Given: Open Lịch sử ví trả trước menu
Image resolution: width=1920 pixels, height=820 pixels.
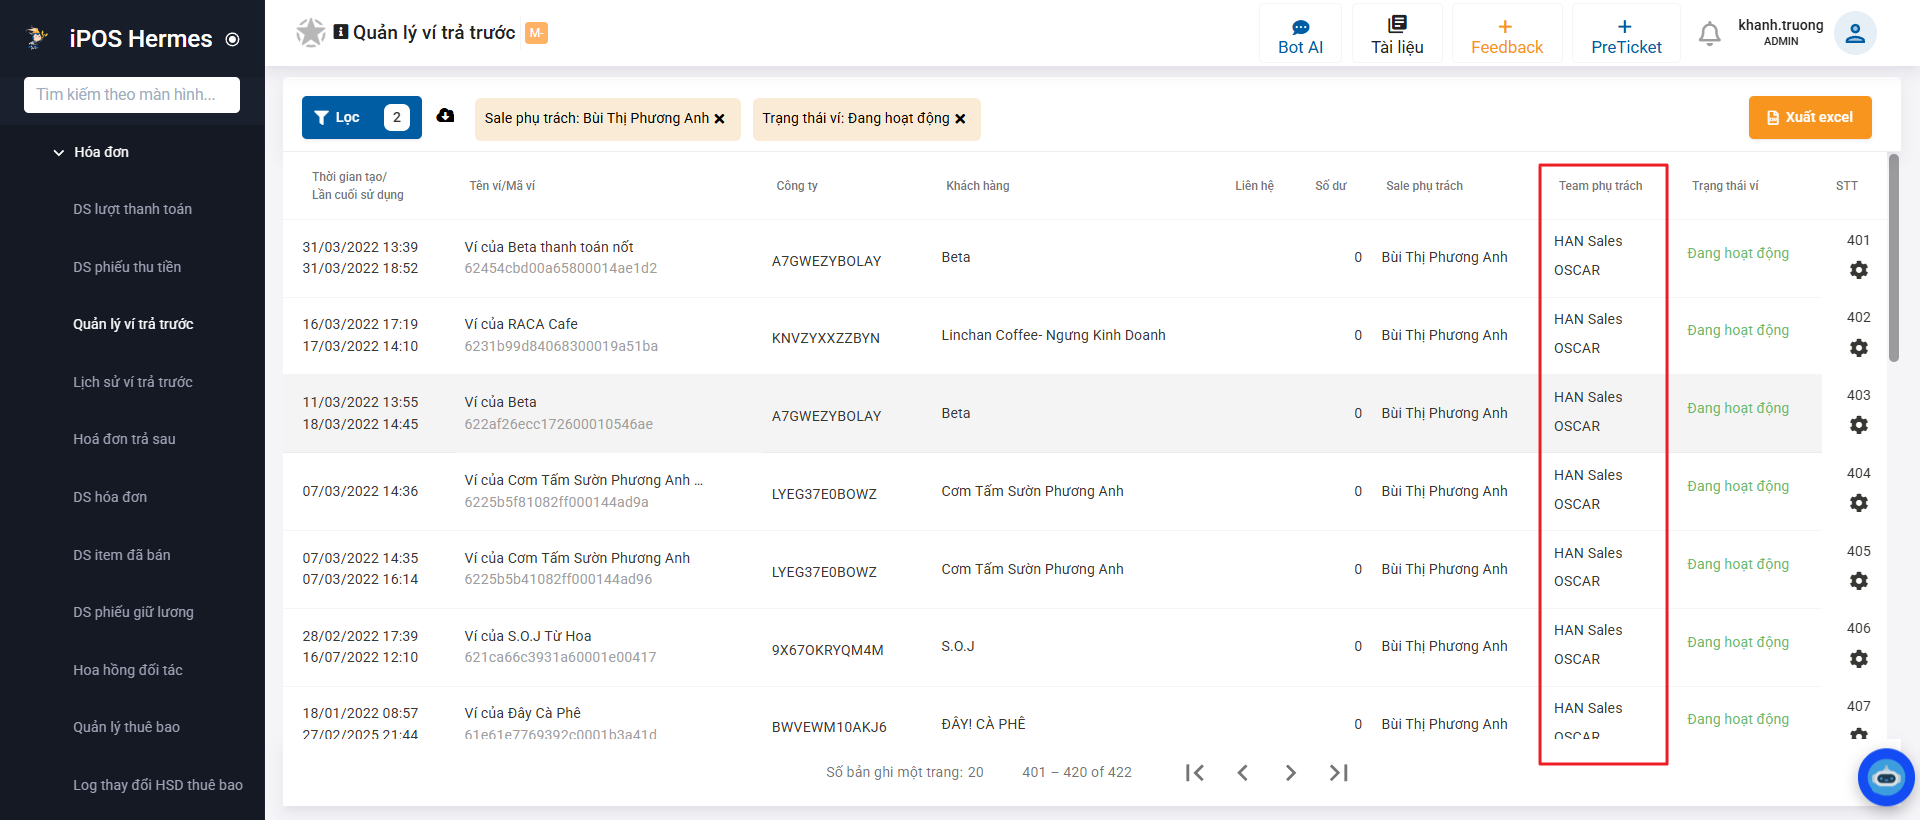Looking at the screenshot, I should (133, 382).
